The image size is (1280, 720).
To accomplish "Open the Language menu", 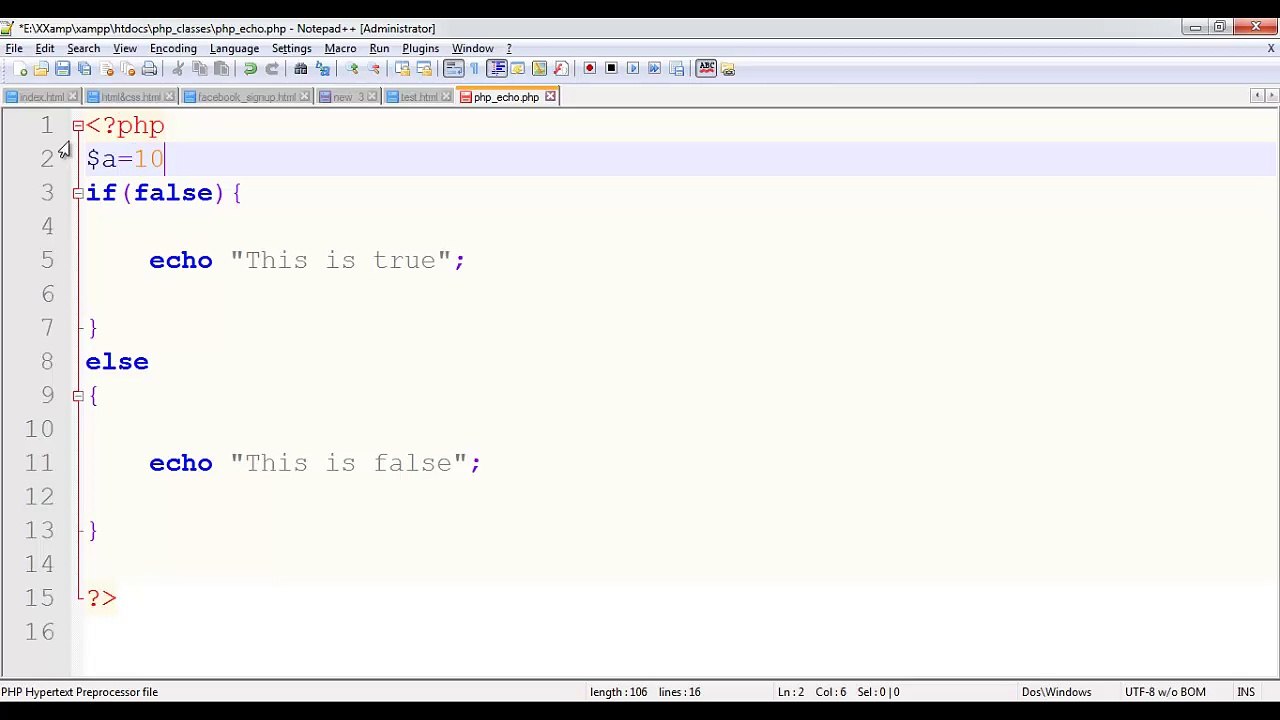I will [234, 48].
